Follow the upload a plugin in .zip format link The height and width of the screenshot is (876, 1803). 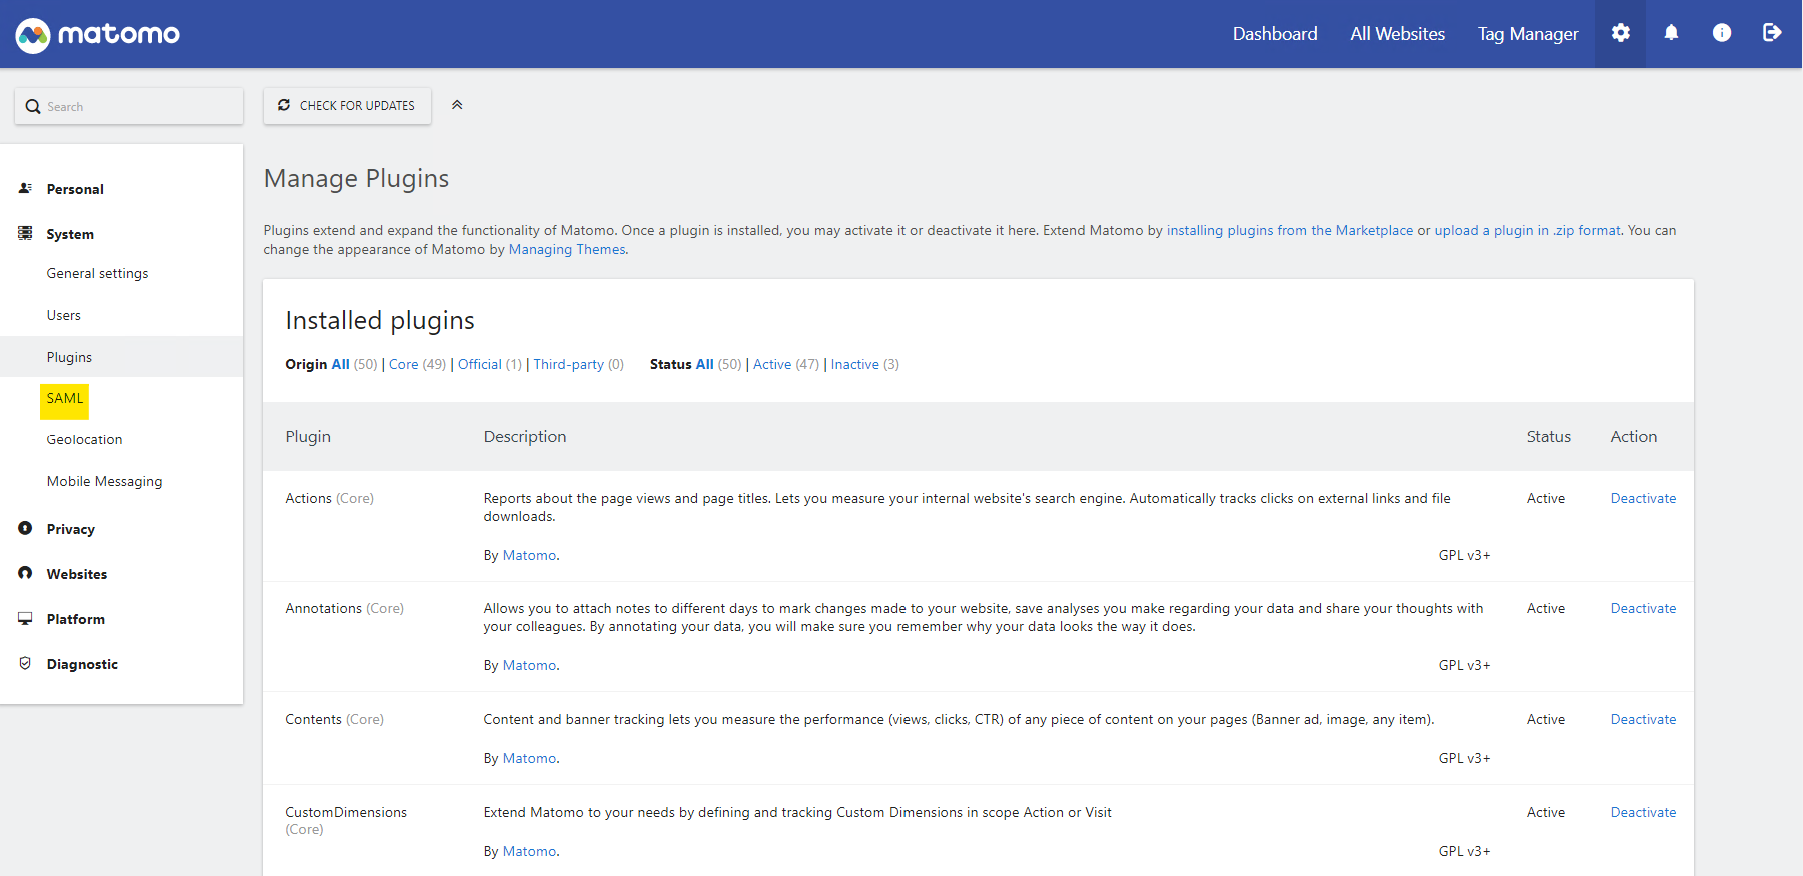pos(1527,230)
